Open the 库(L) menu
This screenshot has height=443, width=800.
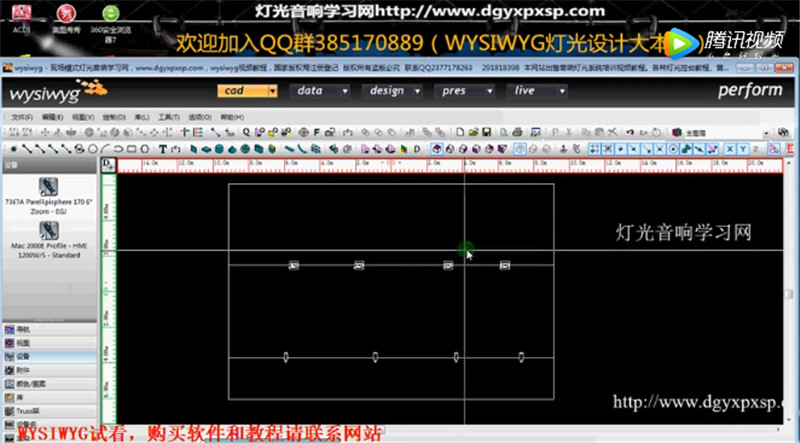click(141, 117)
